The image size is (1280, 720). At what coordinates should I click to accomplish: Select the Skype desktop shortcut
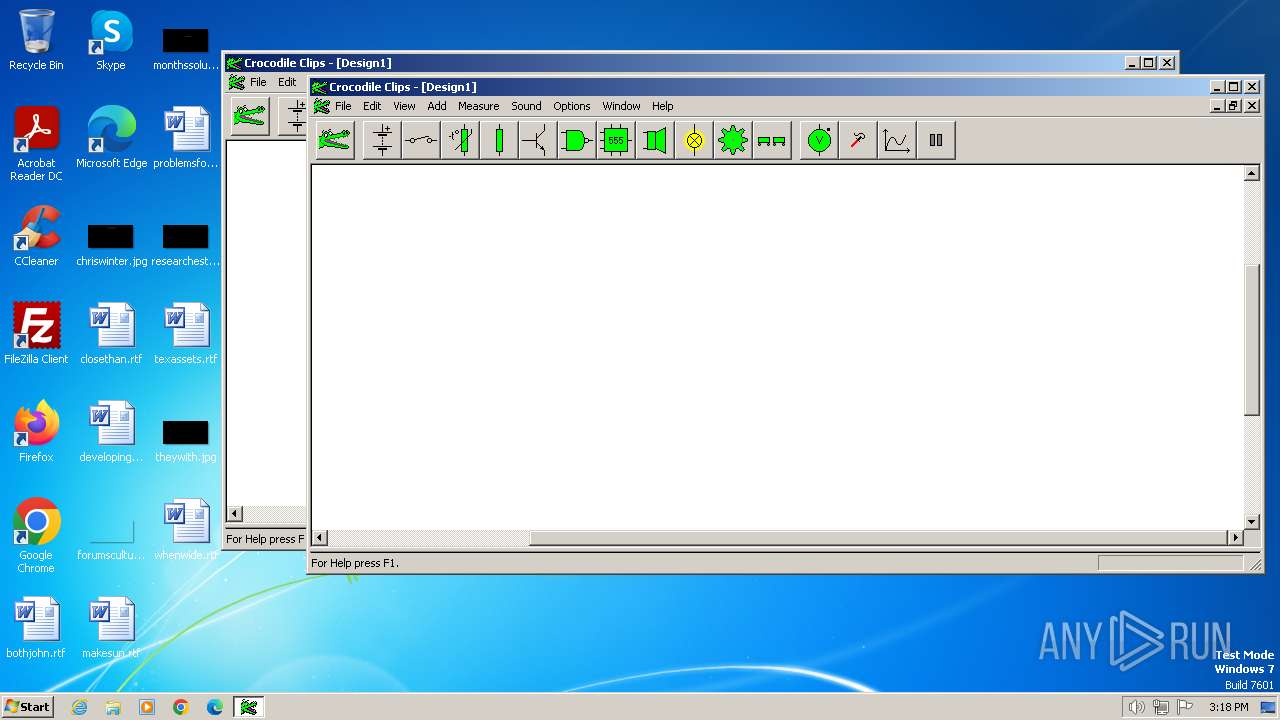(111, 41)
